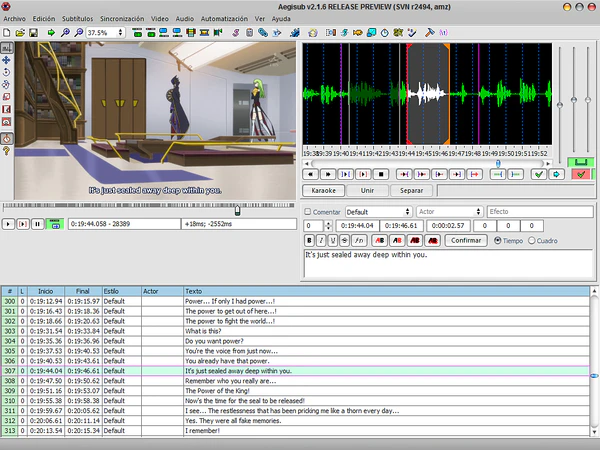
Task: Commit audio changes with green checkmark
Action: (538, 174)
